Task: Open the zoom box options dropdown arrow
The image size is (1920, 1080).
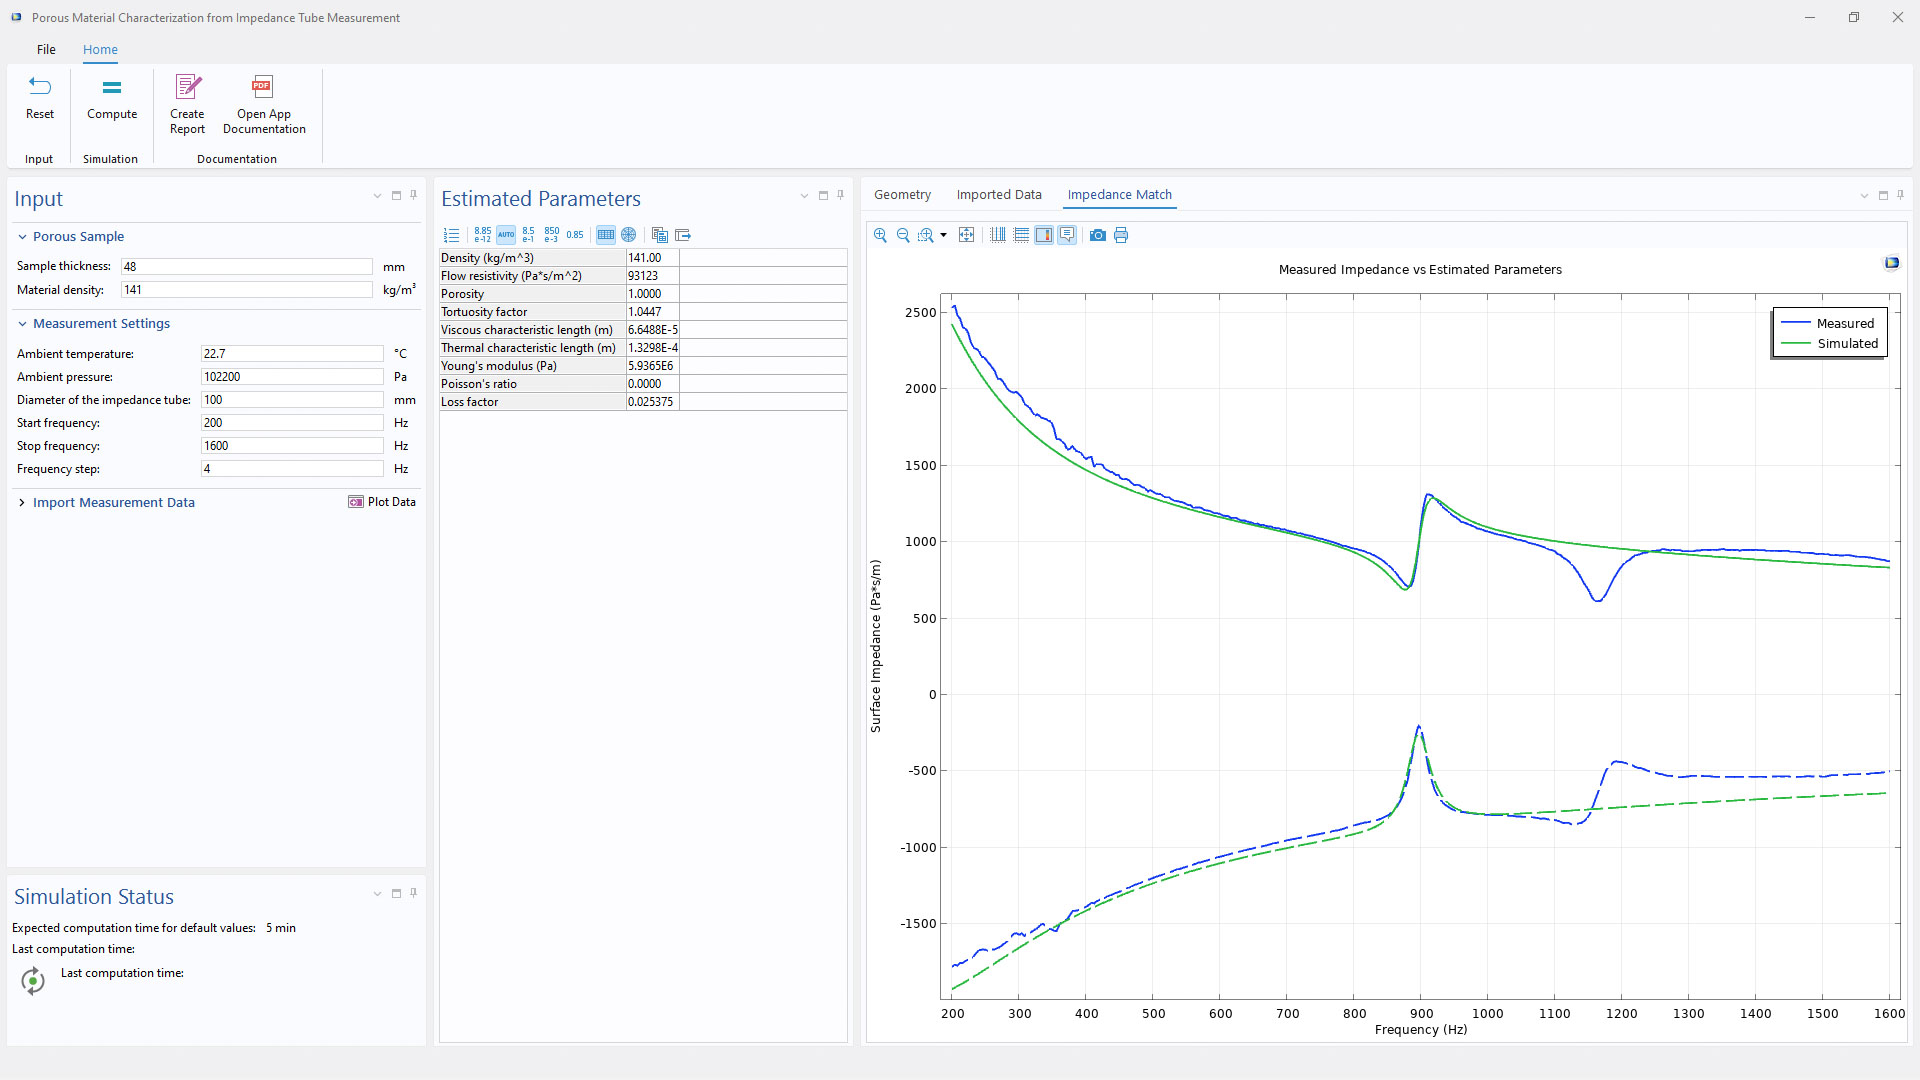Action: [x=943, y=235]
